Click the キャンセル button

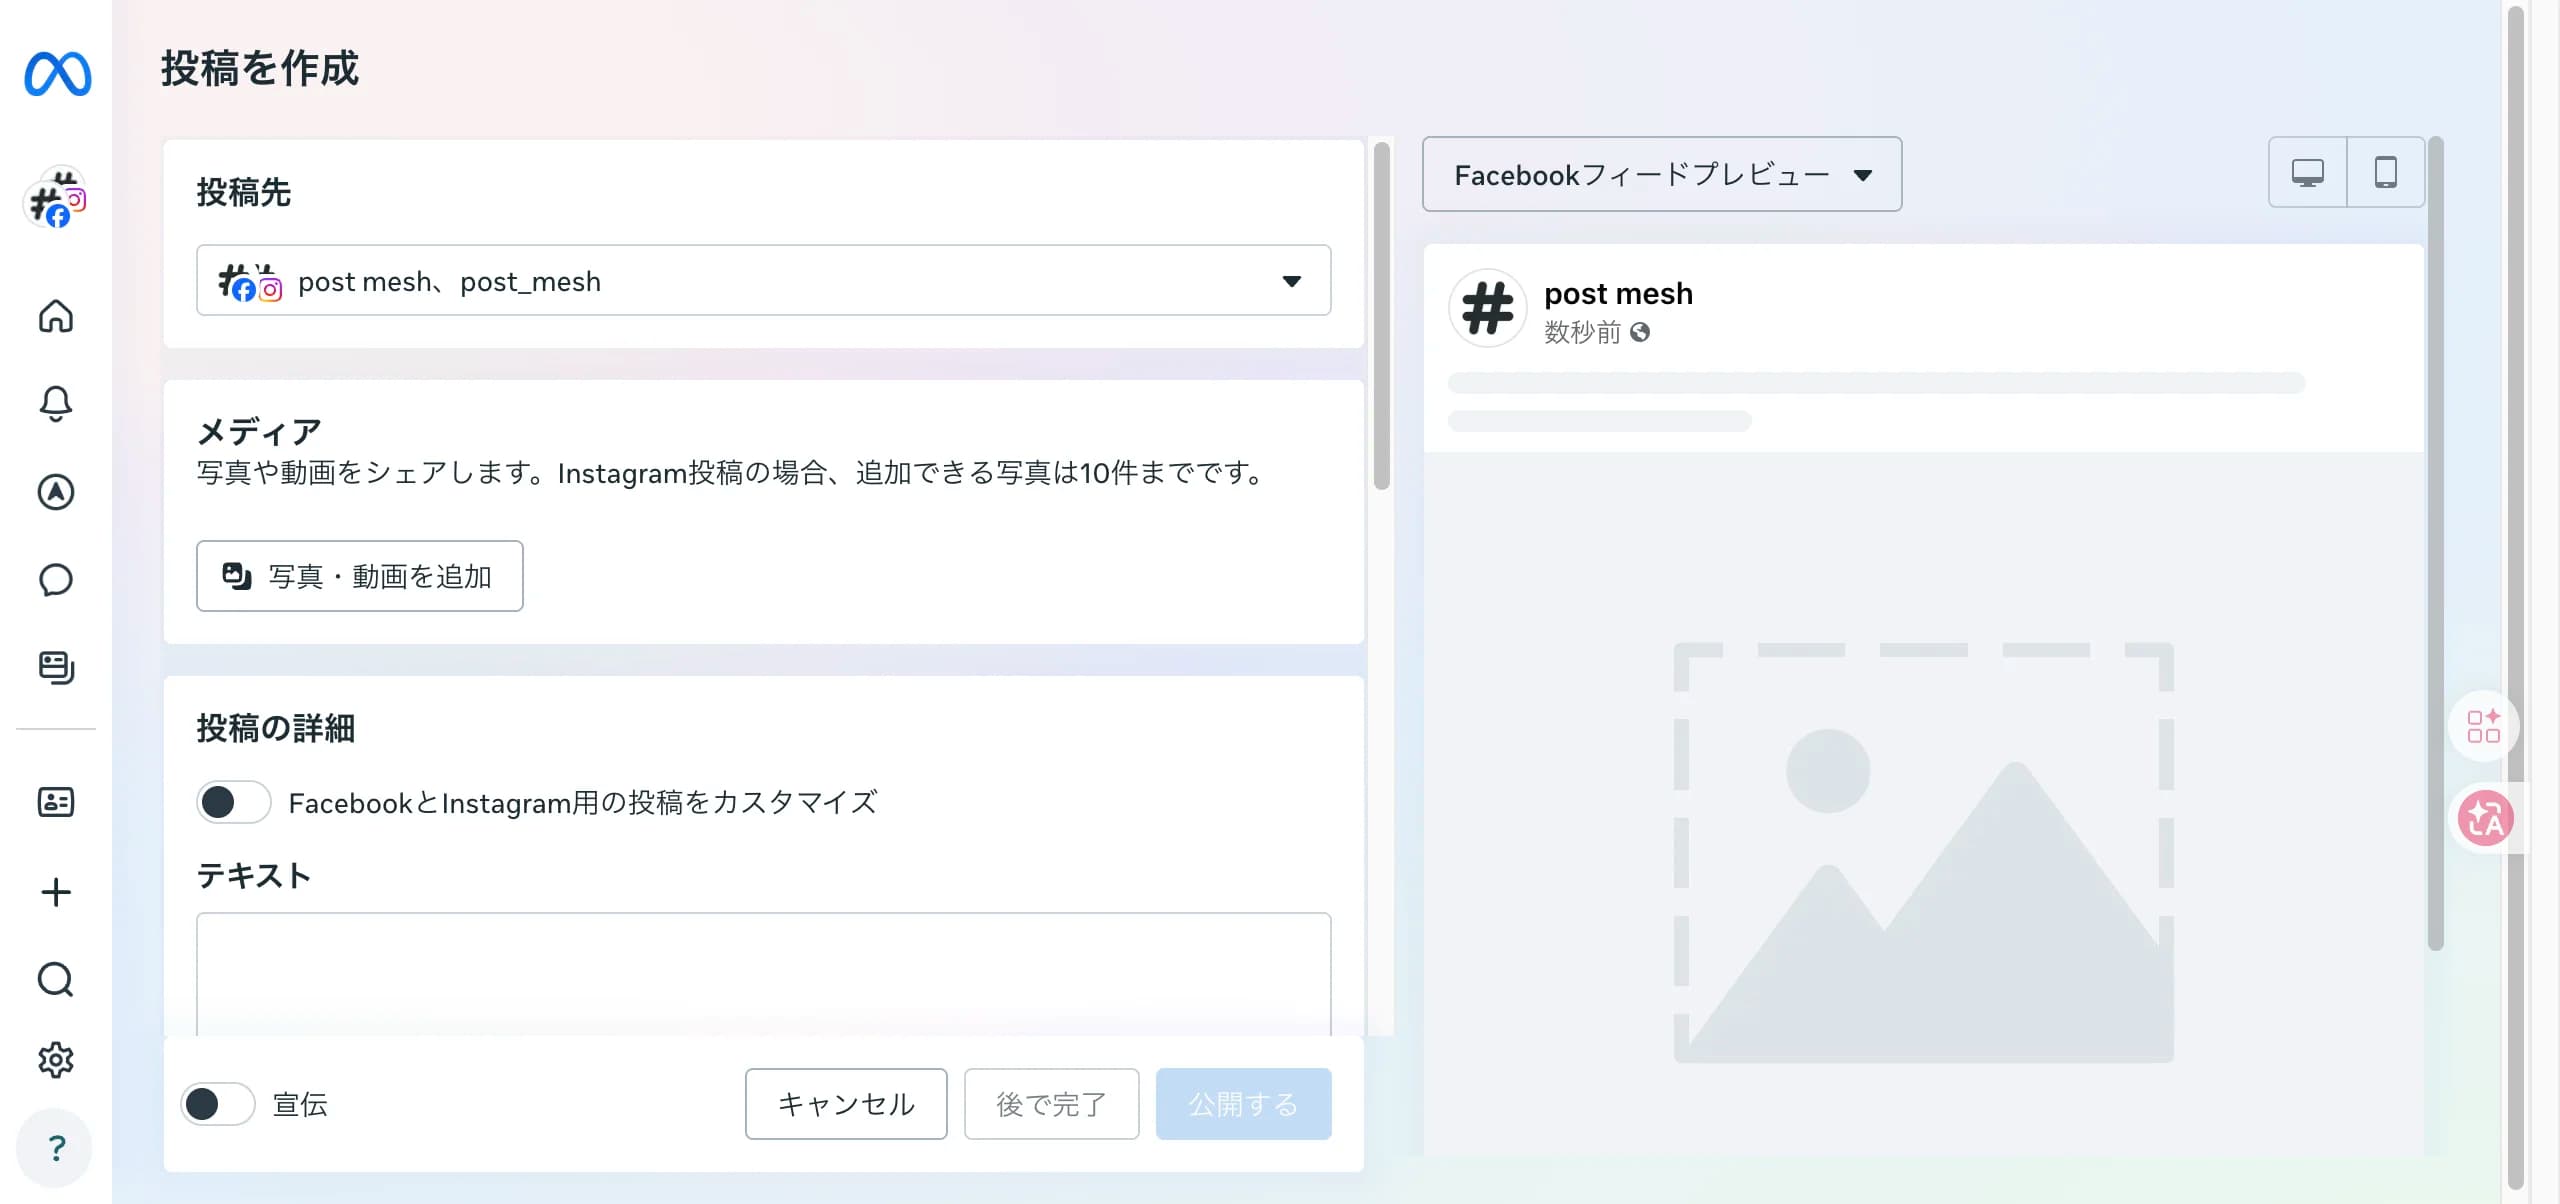[845, 1104]
